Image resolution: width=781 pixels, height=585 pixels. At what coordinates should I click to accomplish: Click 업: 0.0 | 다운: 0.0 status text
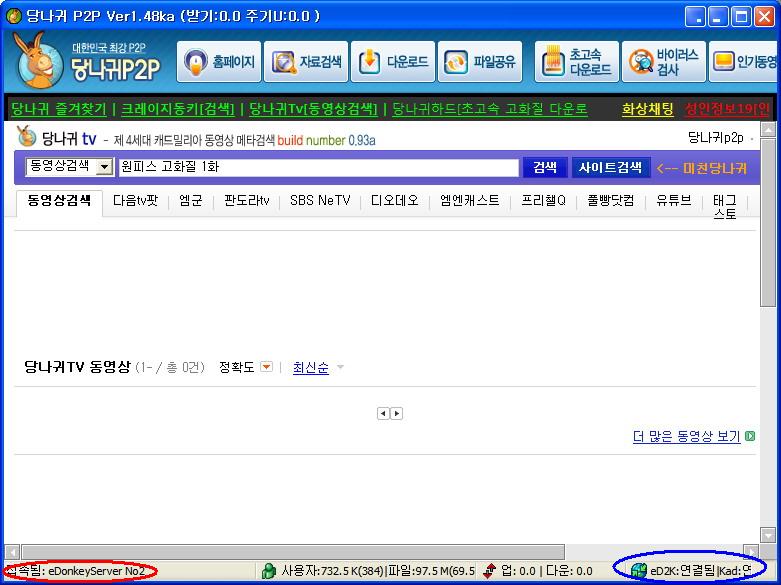click(x=547, y=571)
